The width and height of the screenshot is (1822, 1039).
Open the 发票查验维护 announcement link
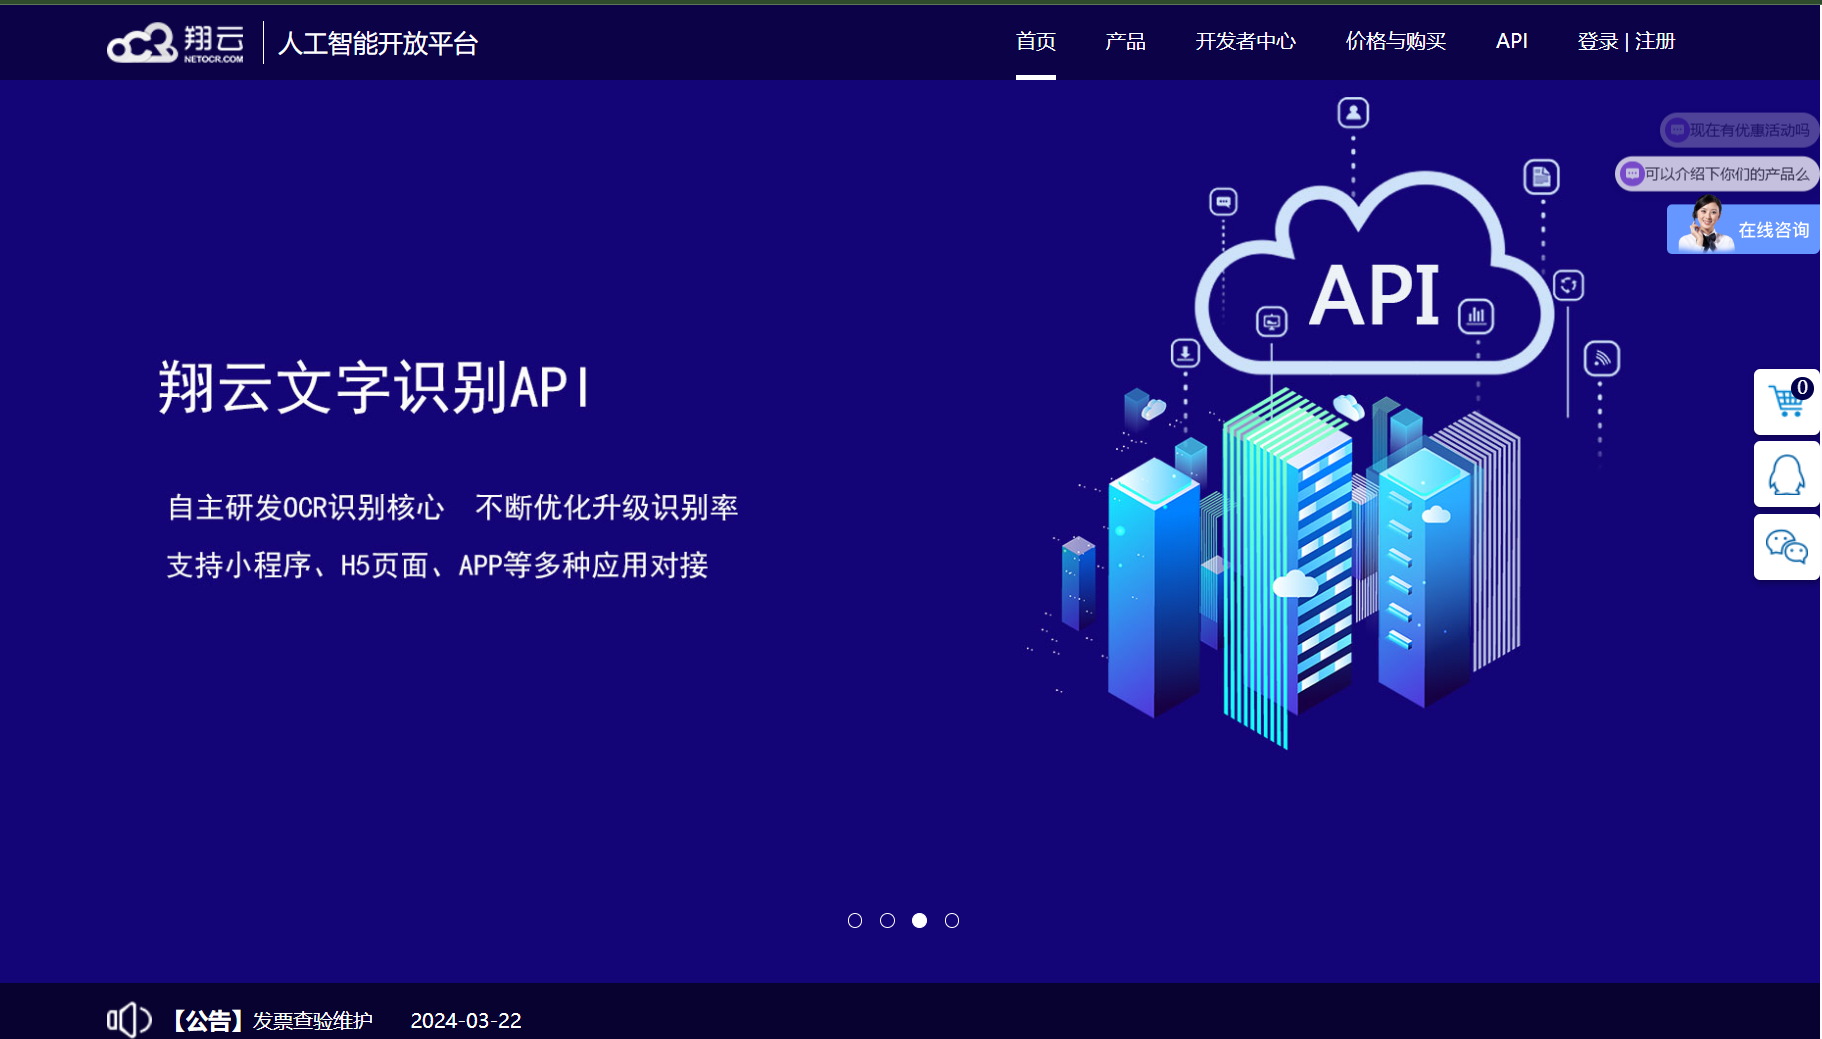click(312, 1020)
